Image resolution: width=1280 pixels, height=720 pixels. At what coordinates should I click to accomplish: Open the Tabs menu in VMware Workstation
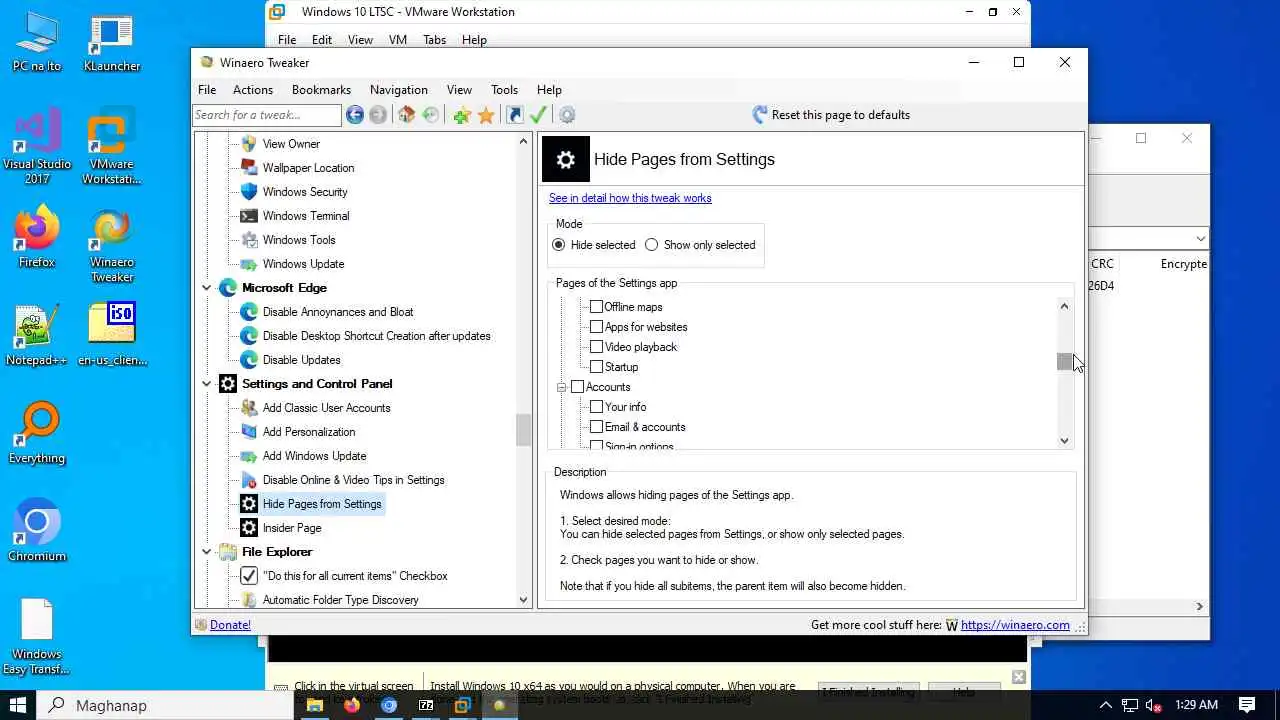(434, 40)
